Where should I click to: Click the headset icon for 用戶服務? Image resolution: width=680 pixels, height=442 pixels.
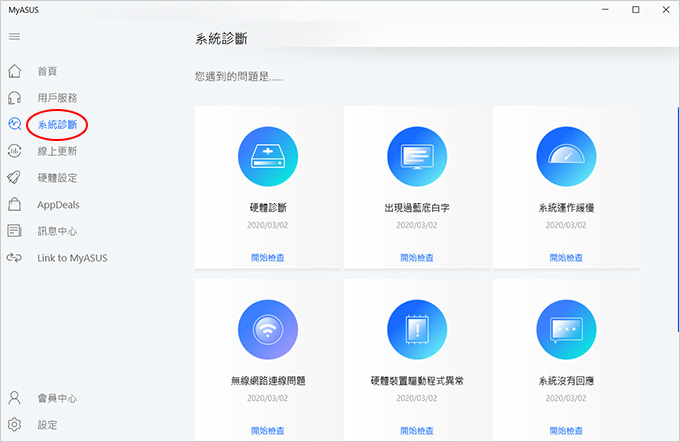tap(14, 98)
